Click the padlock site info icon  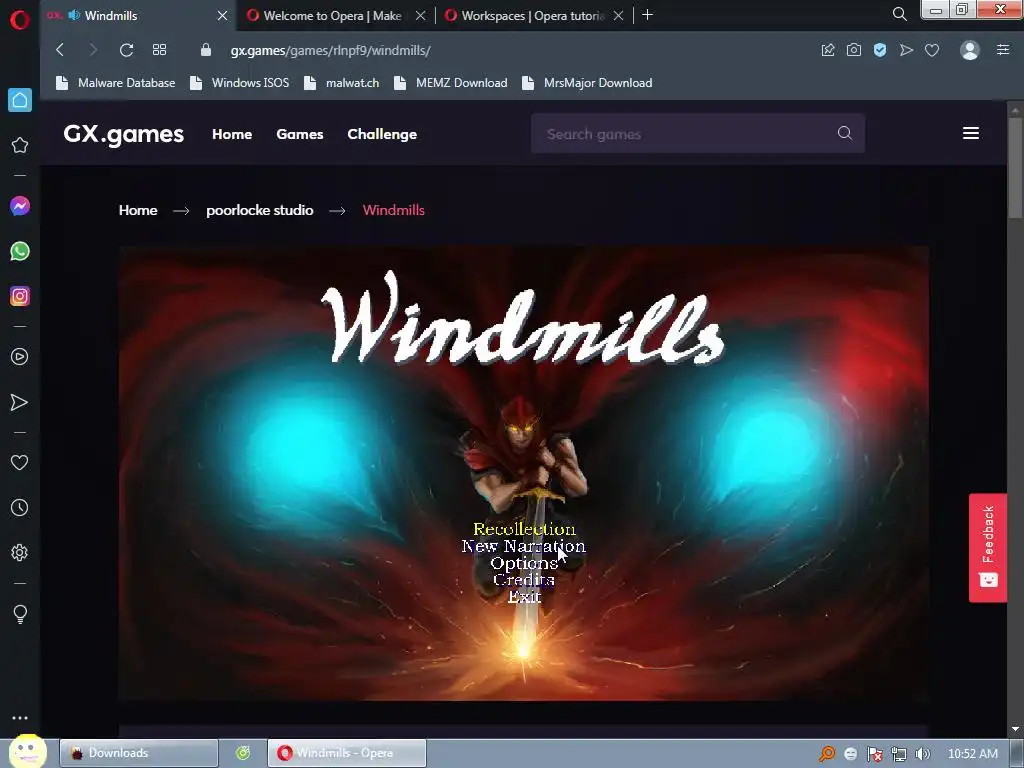coord(206,50)
